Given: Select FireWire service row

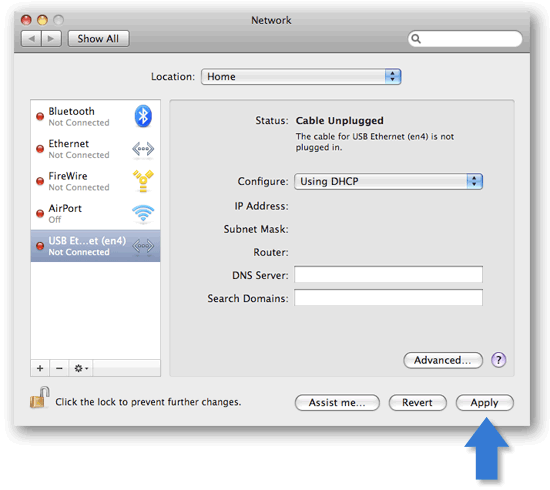Looking at the screenshot, I should [95, 181].
